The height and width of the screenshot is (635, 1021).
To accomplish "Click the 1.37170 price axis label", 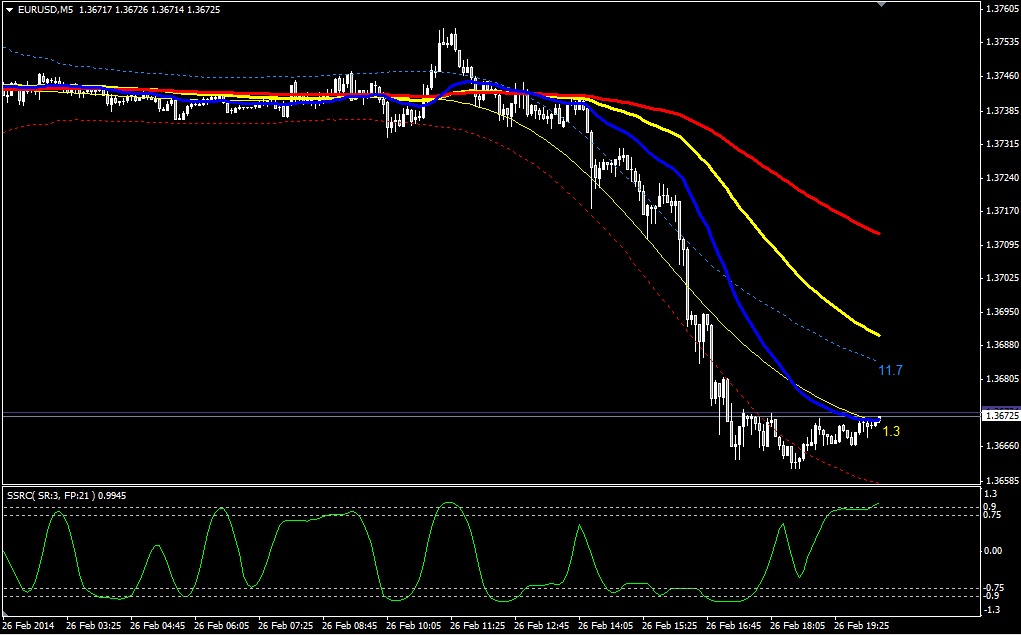I will (x=1003, y=211).
